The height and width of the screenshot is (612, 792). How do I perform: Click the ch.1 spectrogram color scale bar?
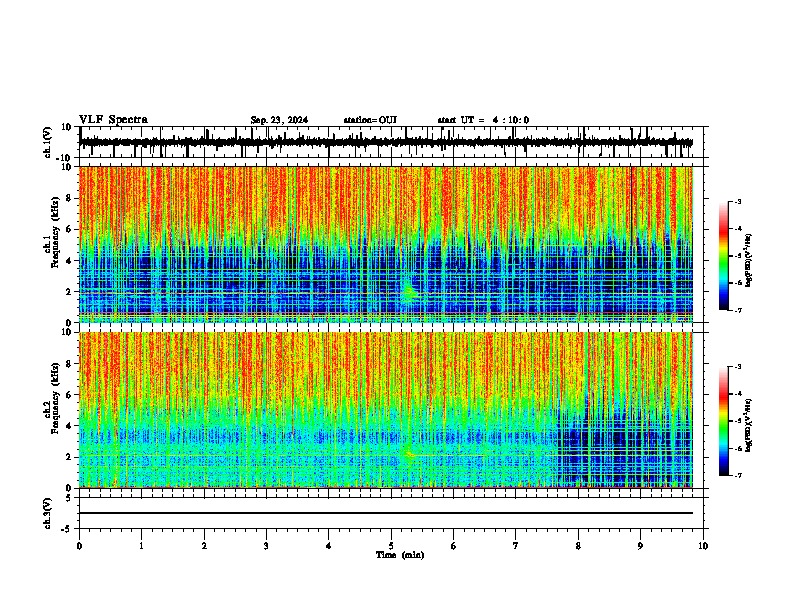point(724,256)
